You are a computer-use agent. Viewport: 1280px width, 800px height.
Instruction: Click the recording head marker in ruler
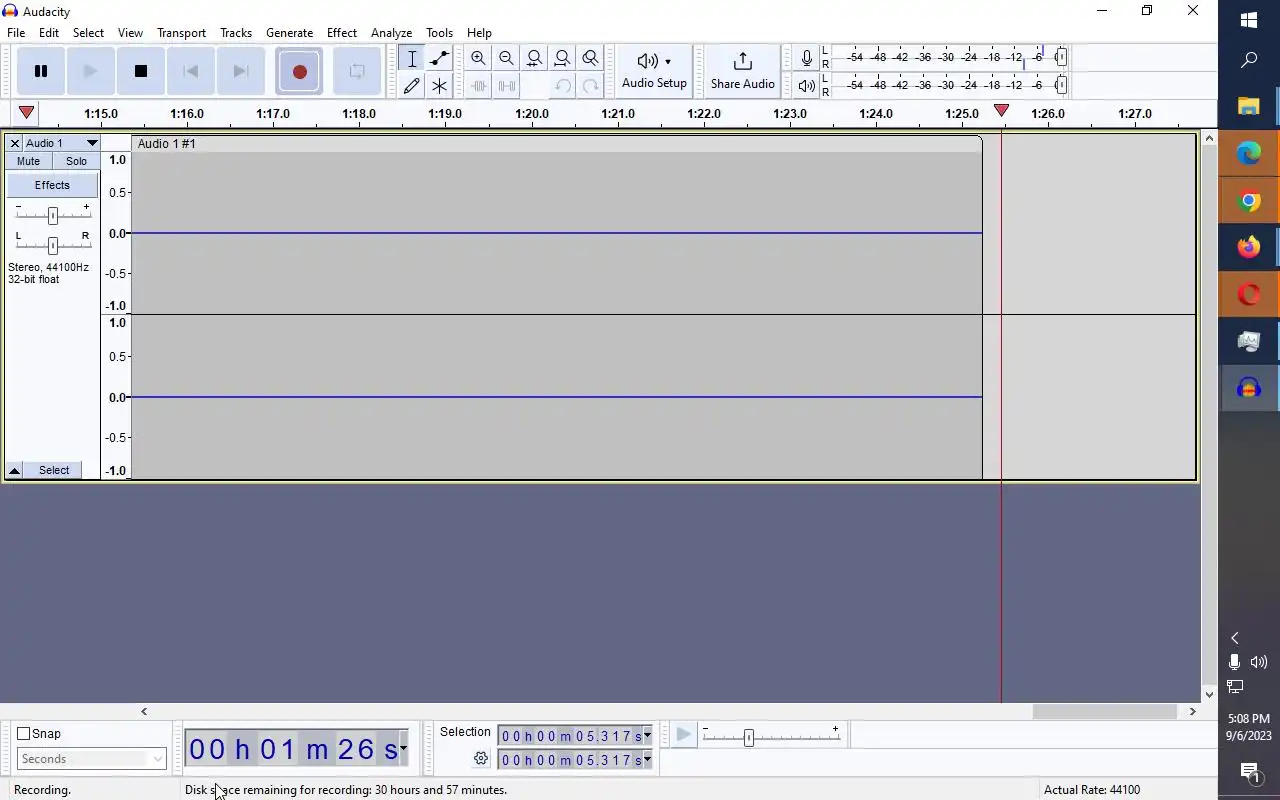click(1001, 111)
